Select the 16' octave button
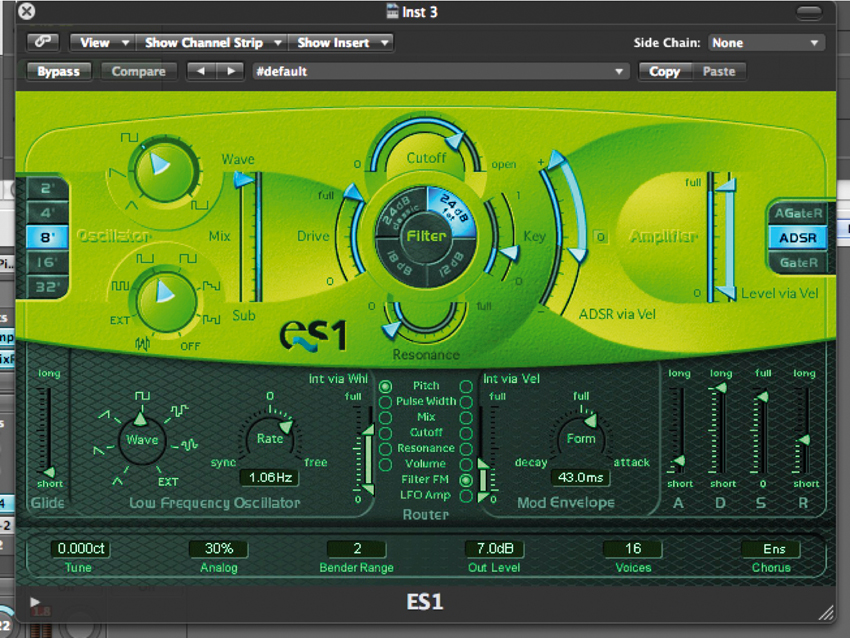 click(x=48, y=262)
